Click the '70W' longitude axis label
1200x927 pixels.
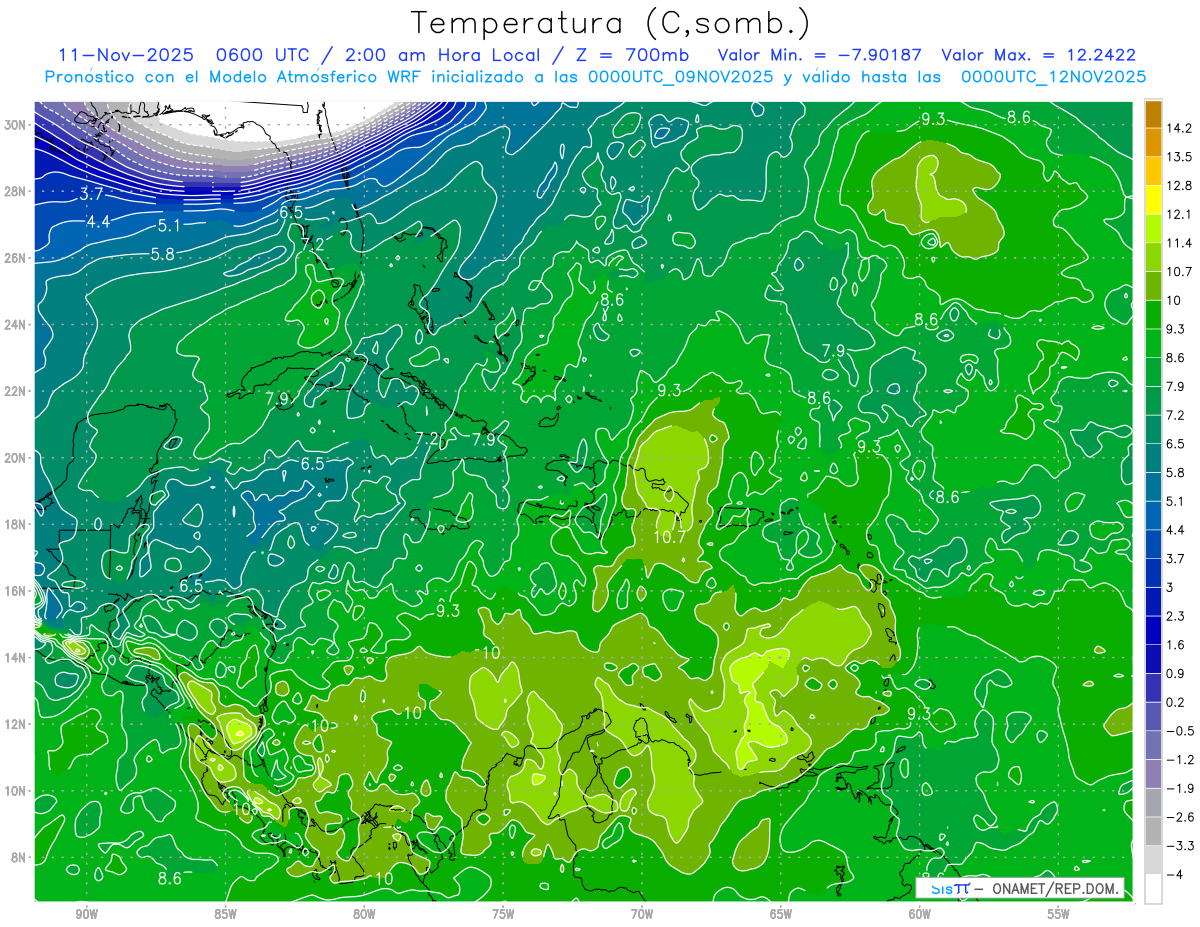(642, 914)
